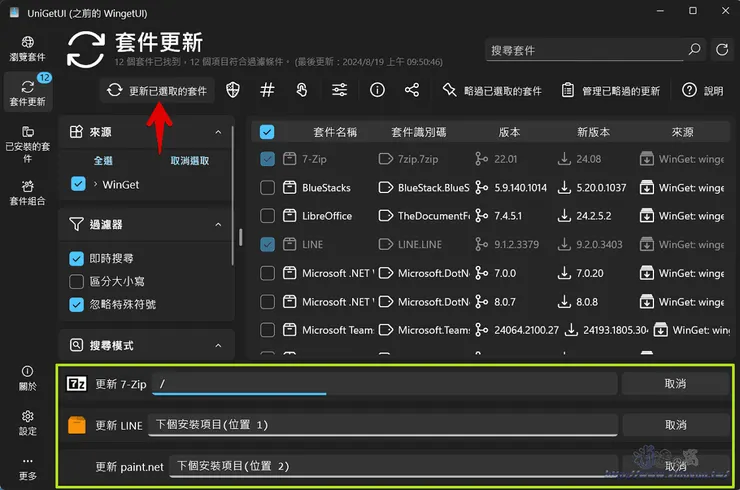Click new version 24.2.5.2 for LibreOffice

[594, 216]
